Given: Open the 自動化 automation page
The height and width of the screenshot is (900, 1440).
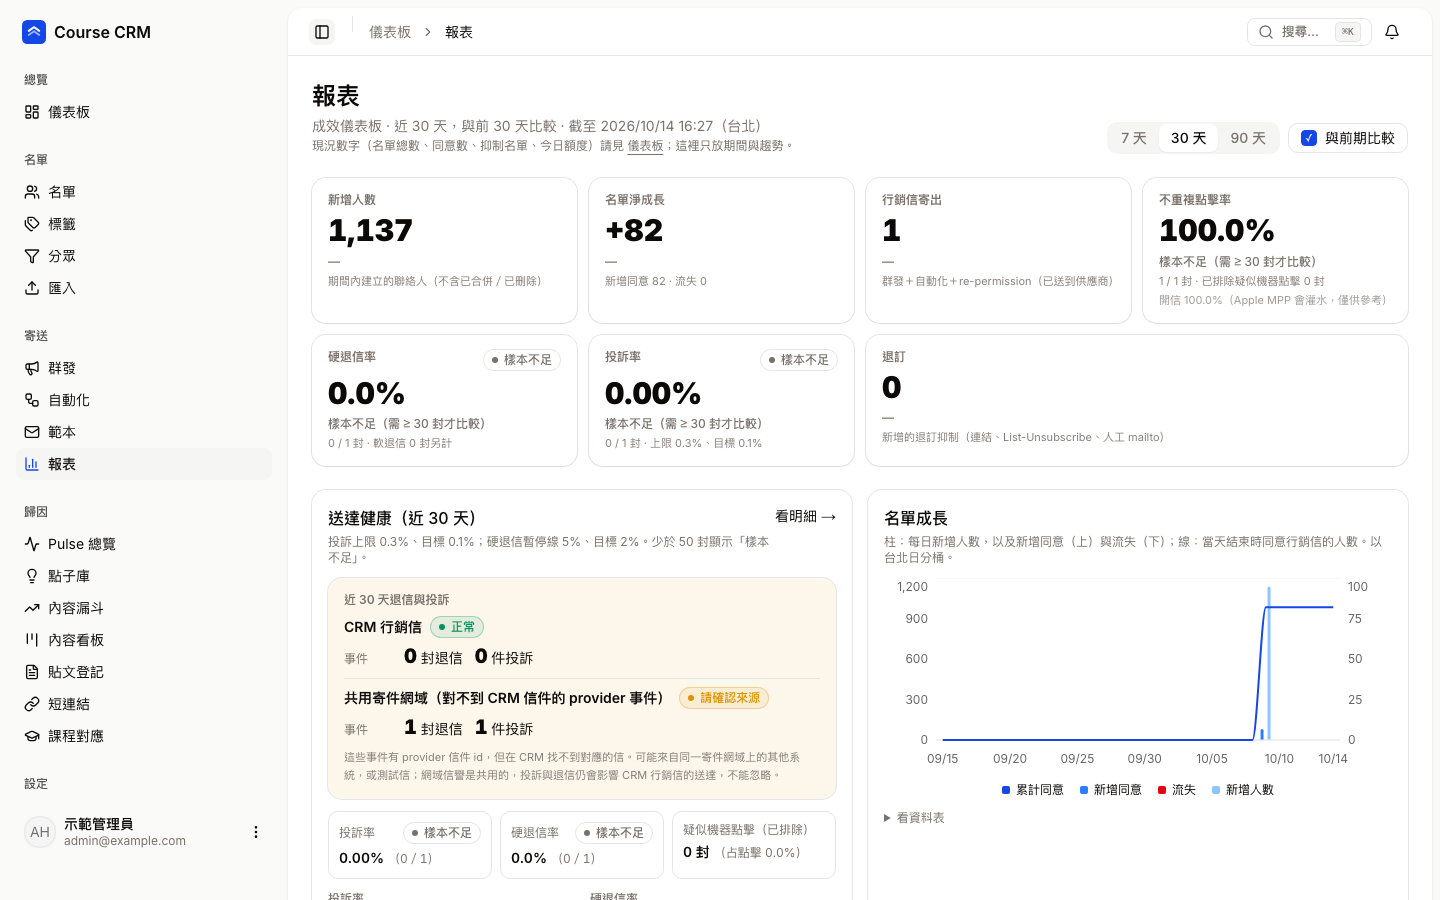Looking at the screenshot, I should pyautogui.click(x=146, y=400).
